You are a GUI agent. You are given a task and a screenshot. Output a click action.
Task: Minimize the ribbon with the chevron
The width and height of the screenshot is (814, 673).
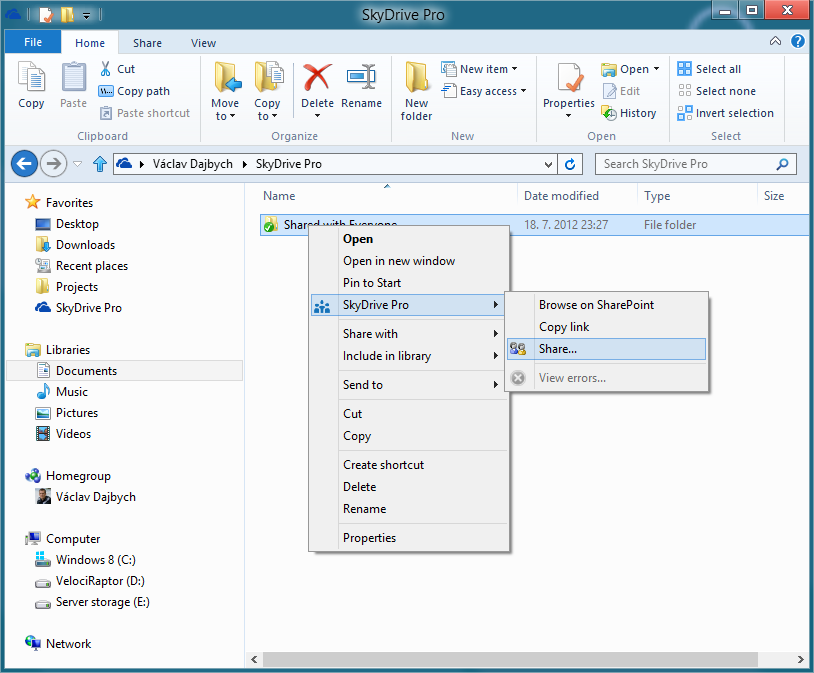pos(775,41)
